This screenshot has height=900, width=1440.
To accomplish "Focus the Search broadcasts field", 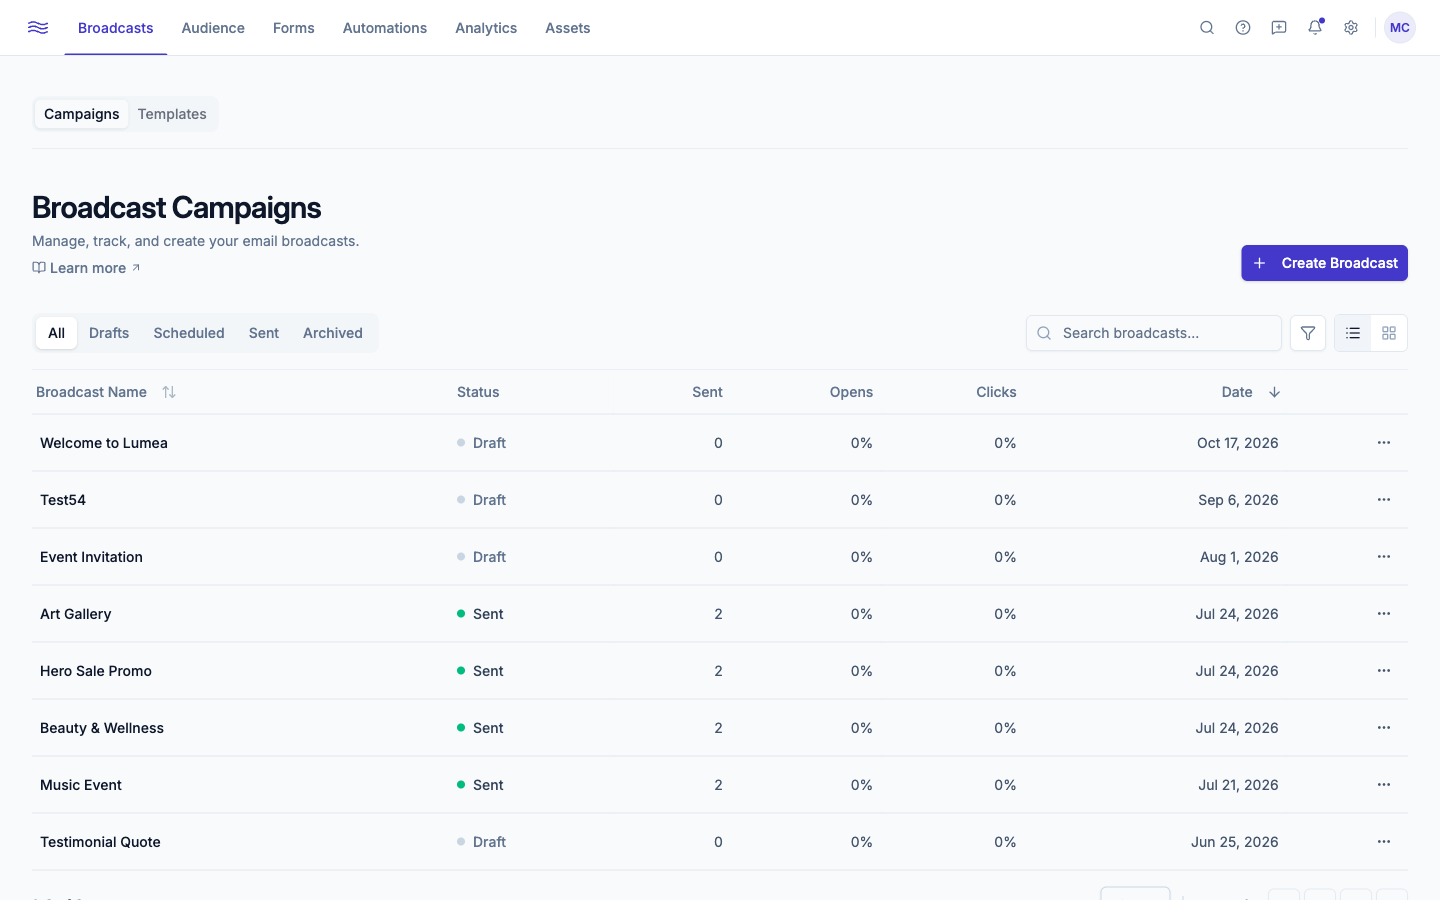I will click(x=1154, y=333).
